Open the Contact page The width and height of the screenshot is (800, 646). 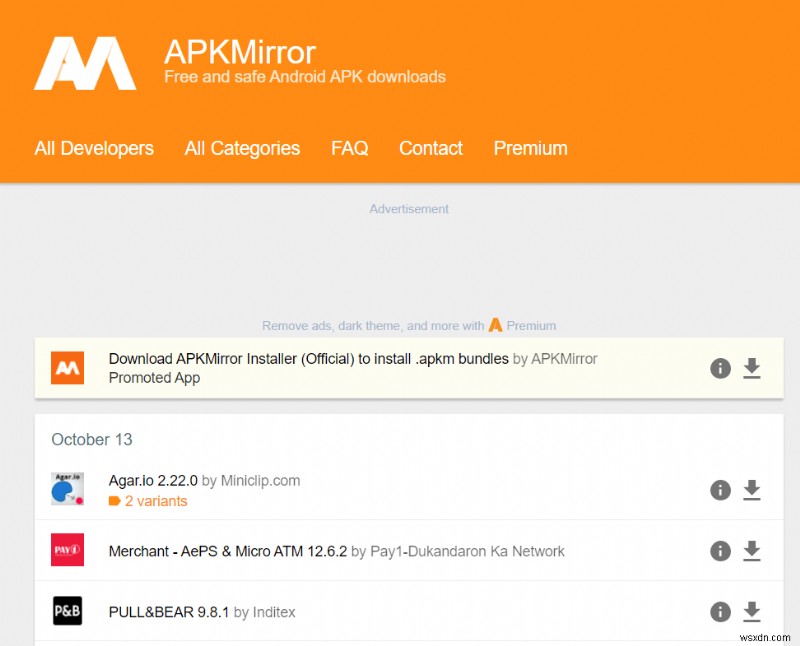430,148
